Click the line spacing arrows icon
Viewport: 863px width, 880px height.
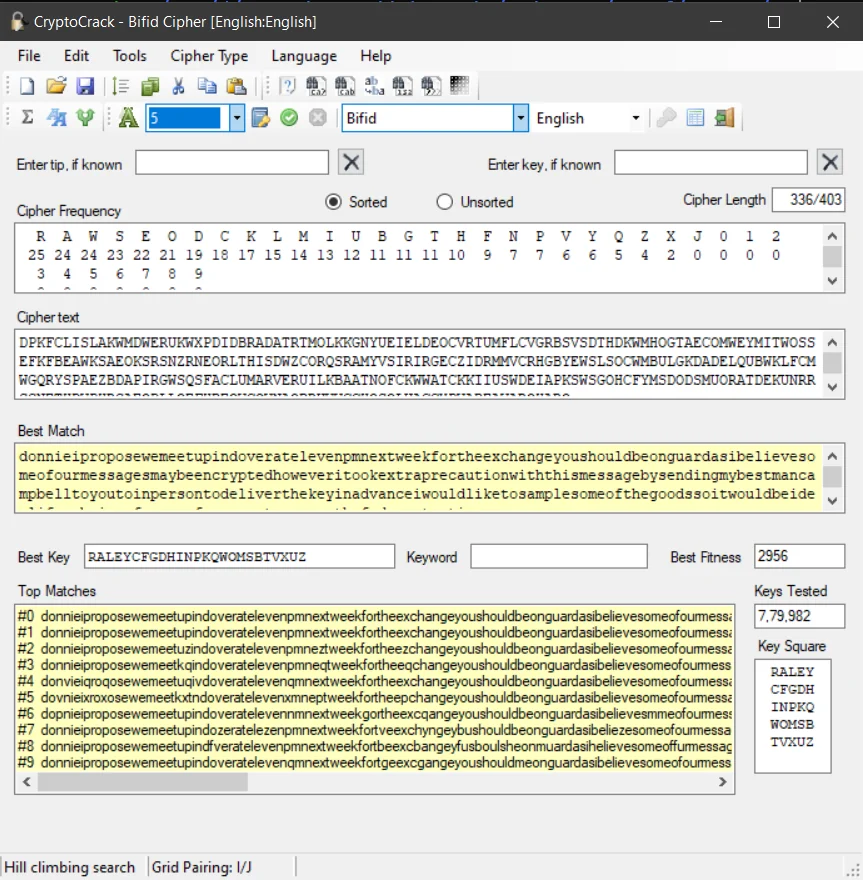pyautogui.click(x=120, y=86)
